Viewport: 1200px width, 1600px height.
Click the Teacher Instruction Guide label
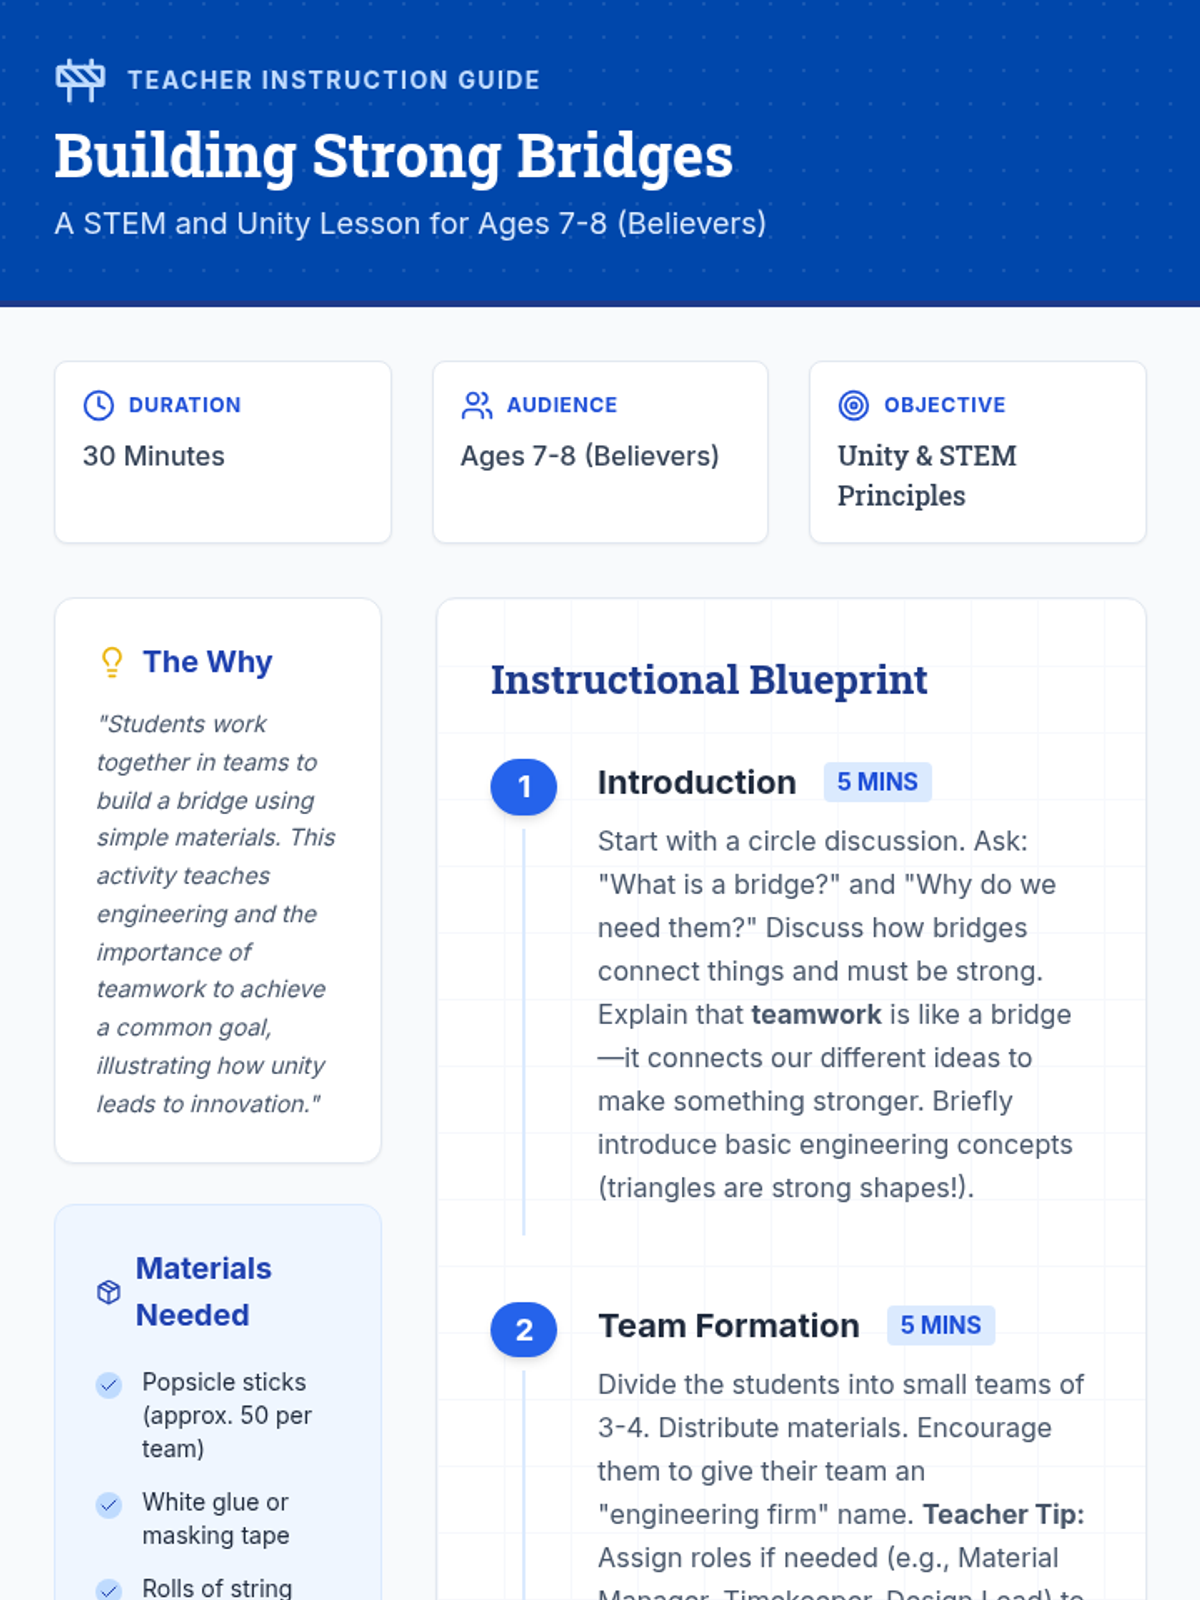pyautogui.click(x=333, y=80)
